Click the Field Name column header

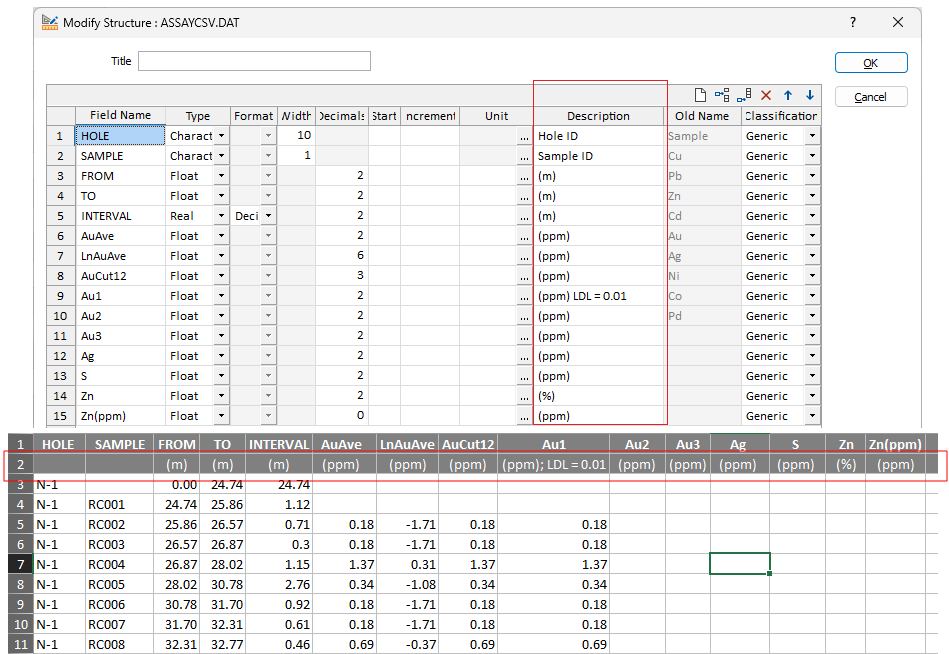pyautogui.click(x=120, y=116)
